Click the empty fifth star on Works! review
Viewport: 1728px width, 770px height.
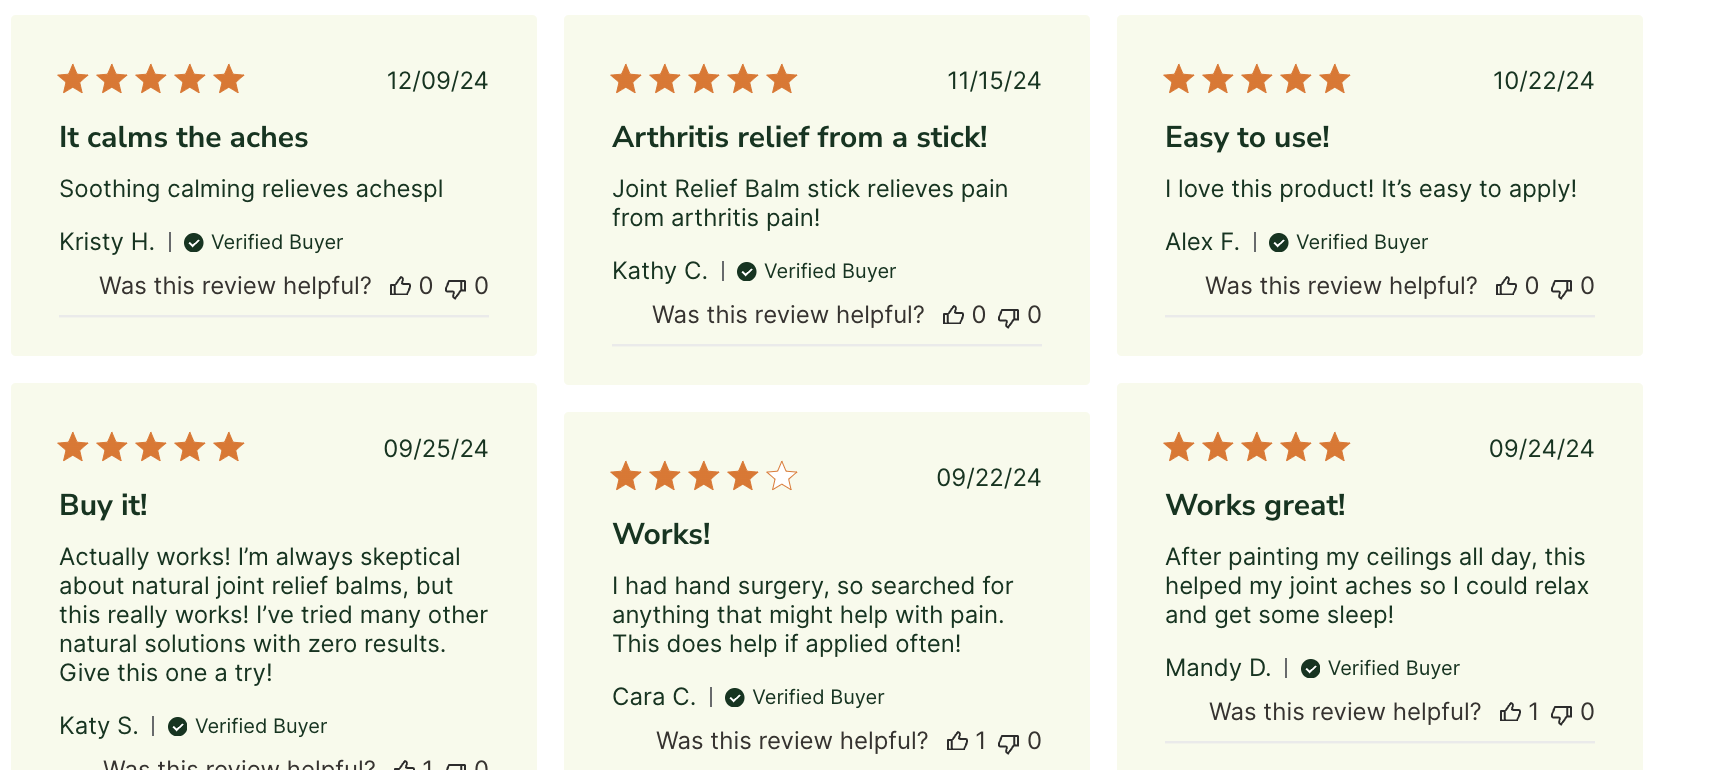tap(782, 476)
